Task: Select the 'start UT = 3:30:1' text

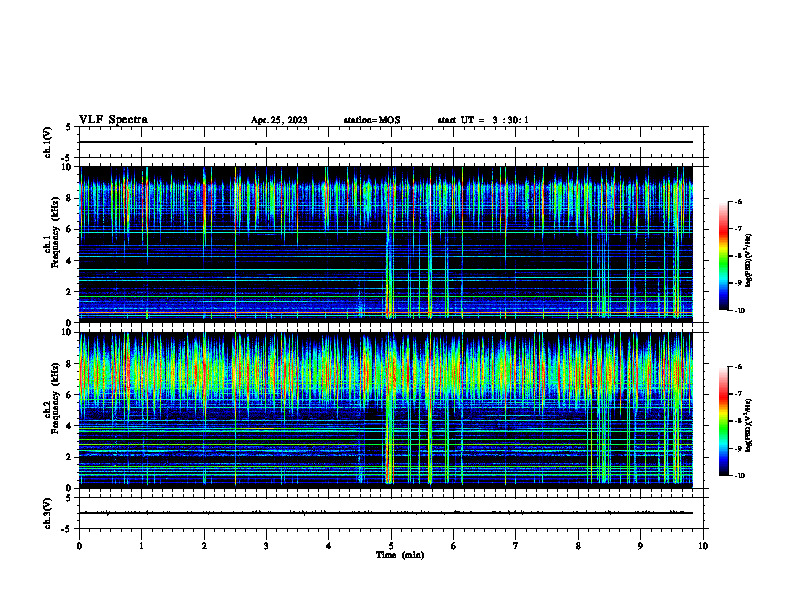Action: 483,120
